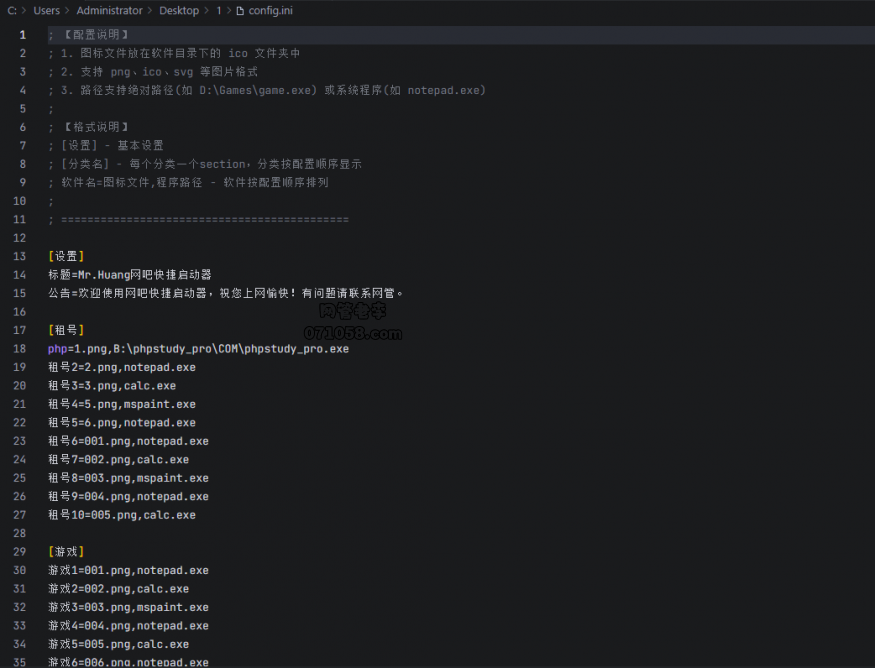Select the C: drive breadcrumb

click(12, 10)
